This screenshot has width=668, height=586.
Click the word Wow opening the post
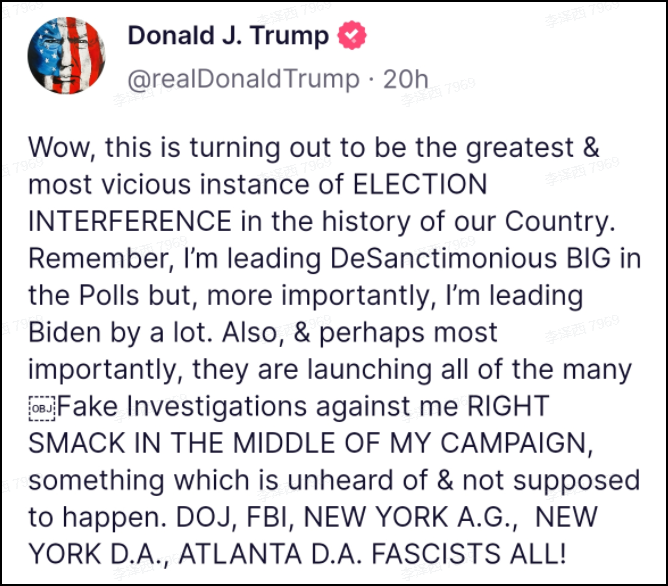click(x=58, y=148)
